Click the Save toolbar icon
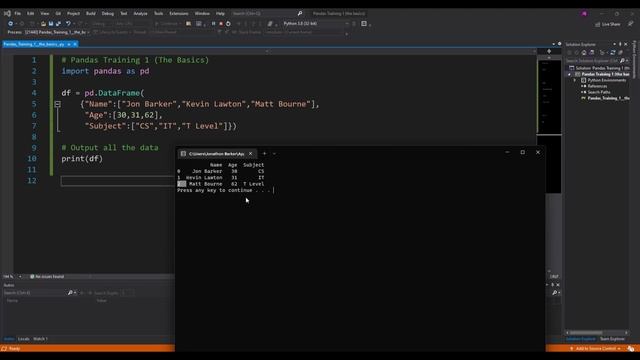640x360 pixels. pyautogui.click(x=51, y=24)
